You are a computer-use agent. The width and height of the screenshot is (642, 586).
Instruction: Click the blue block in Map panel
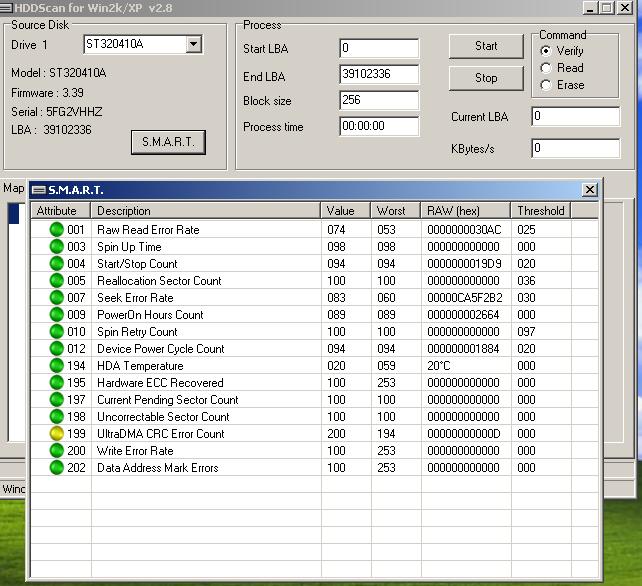coord(14,214)
